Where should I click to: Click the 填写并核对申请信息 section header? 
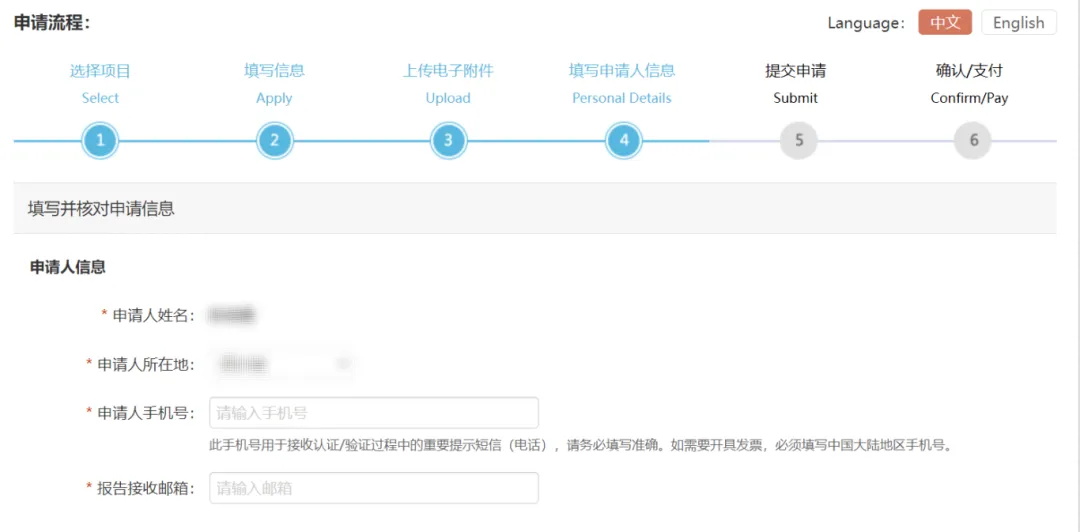(x=101, y=209)
